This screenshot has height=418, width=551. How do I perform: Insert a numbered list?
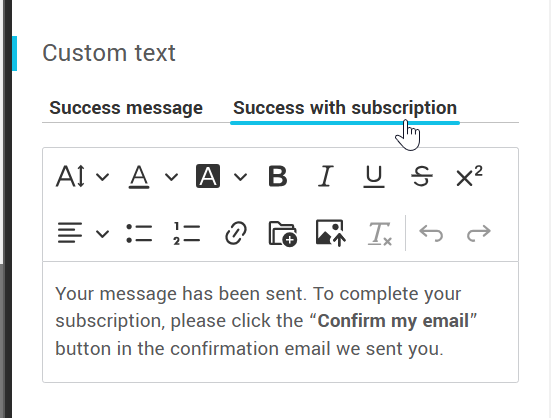[x=187, y=233]
